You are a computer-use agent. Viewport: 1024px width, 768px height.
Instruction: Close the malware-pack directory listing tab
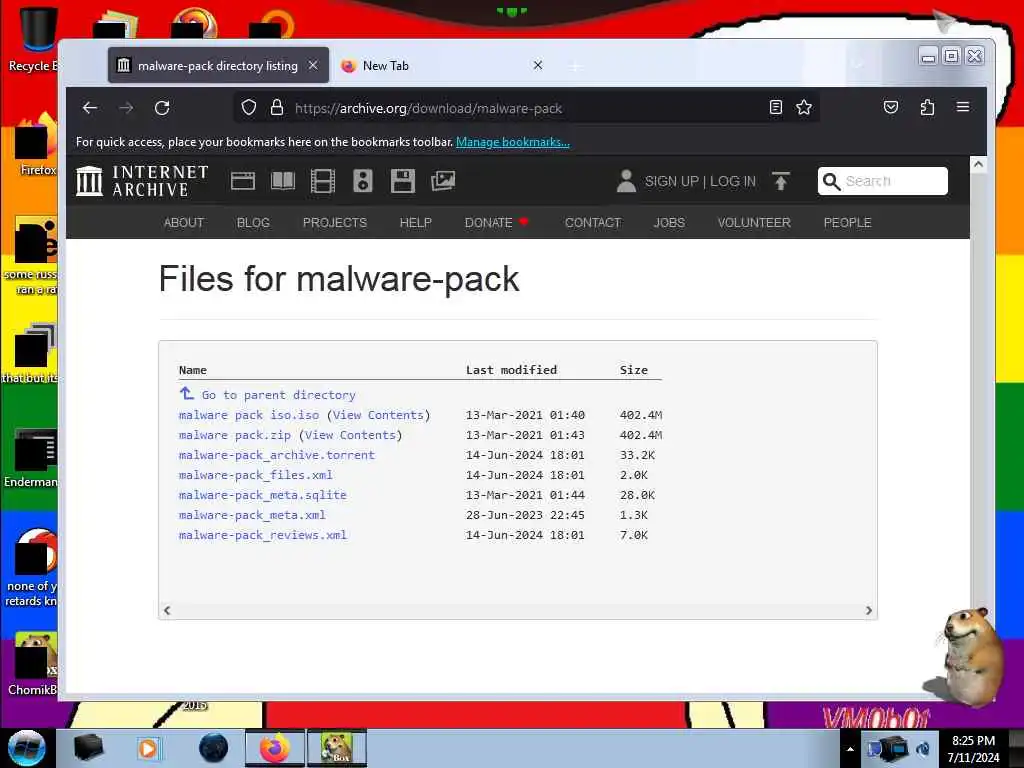coord(313,65)
